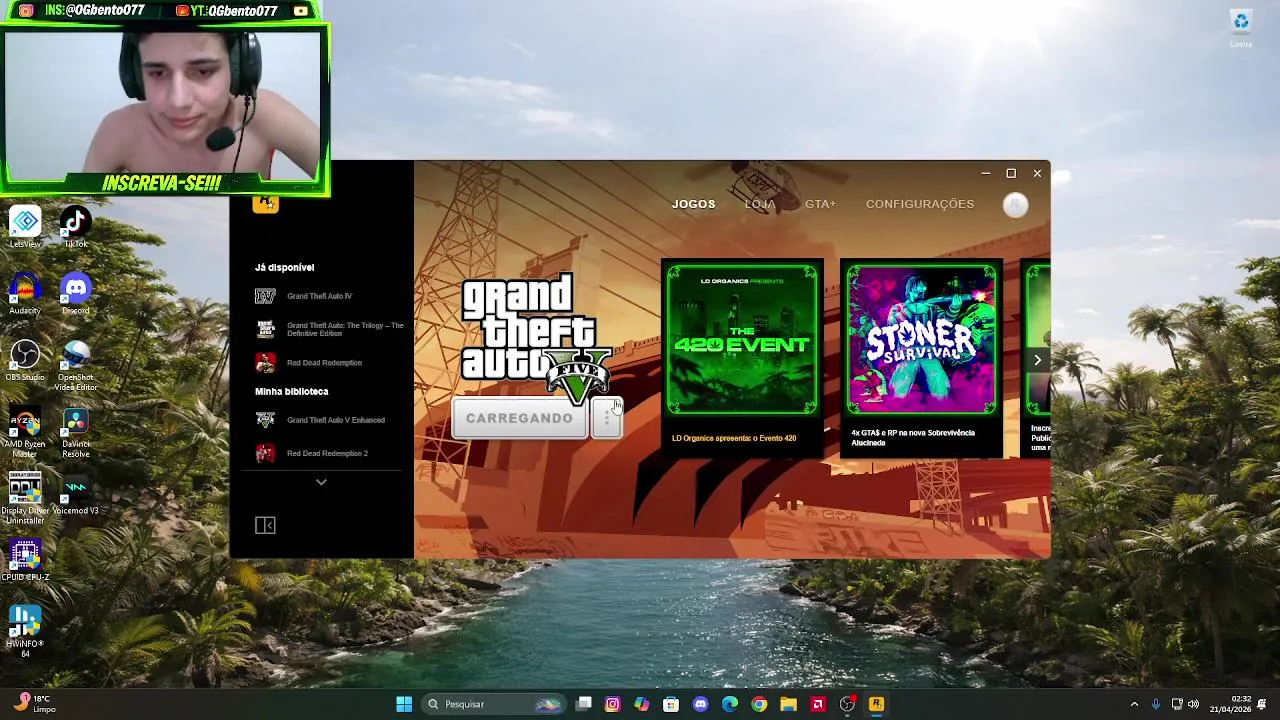The height and width of the screenshot is (720, 1280).
Task: Open Microsoft Store on the taskbar
Action: tap(671, 704)
